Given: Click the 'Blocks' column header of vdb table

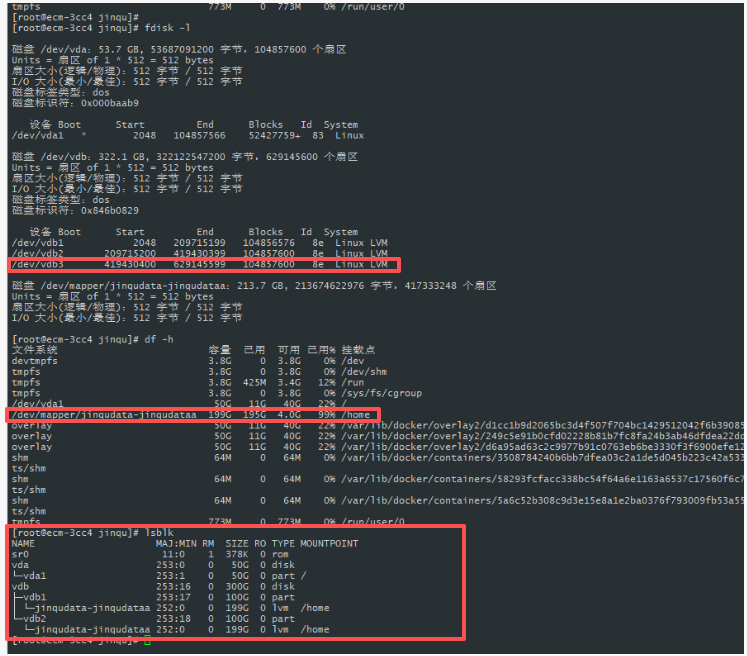Looking at the screenshot, I should click(265, 232).
